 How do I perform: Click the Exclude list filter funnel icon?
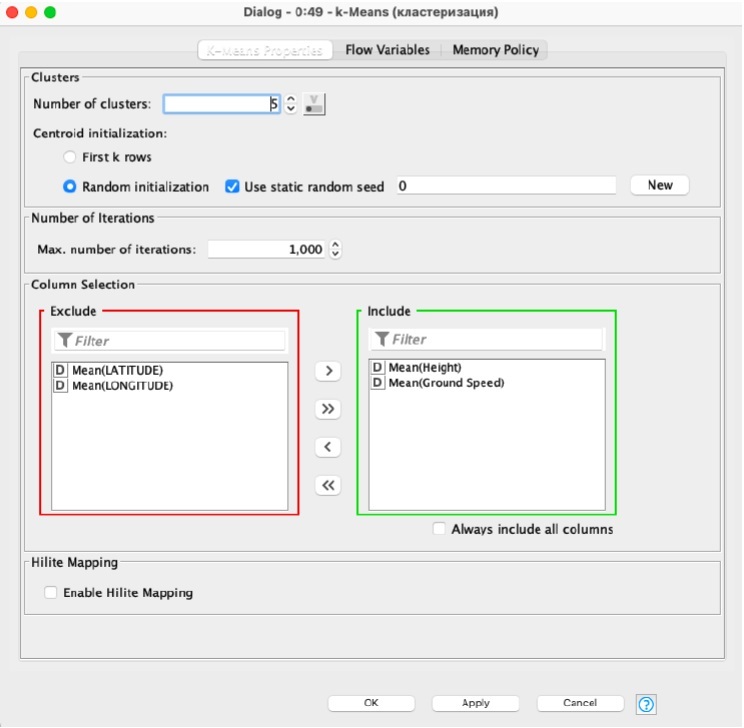click(65, 341)
